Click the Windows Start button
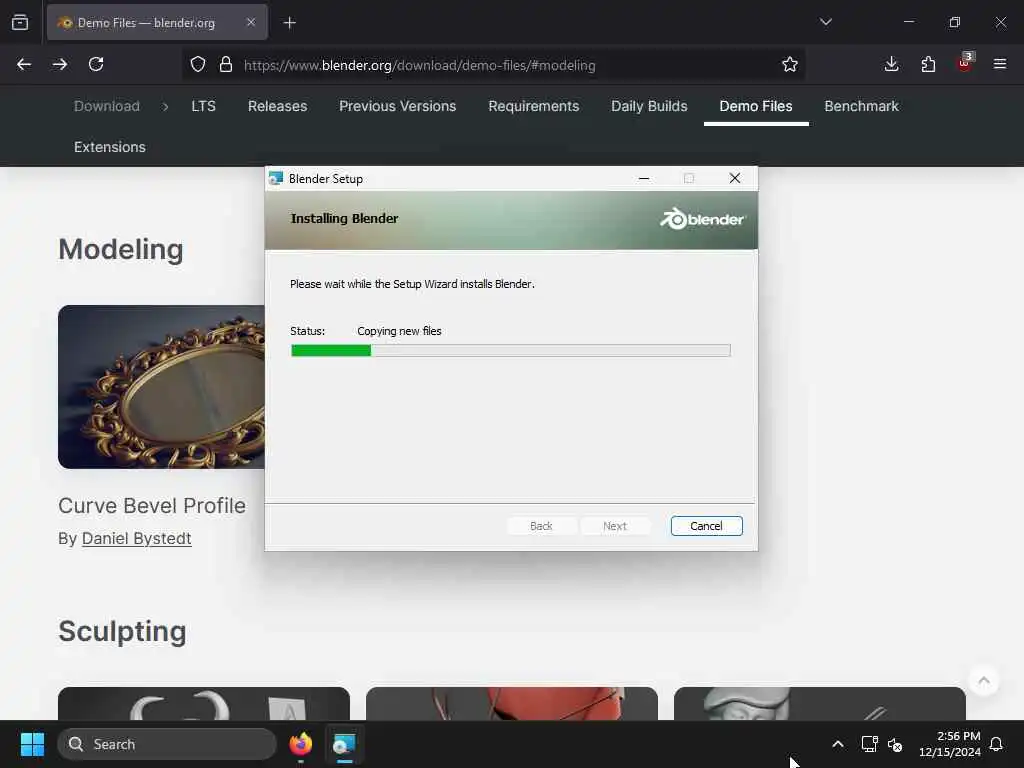Viewport: 1024px width, 768px height. [x=32, y=744]
